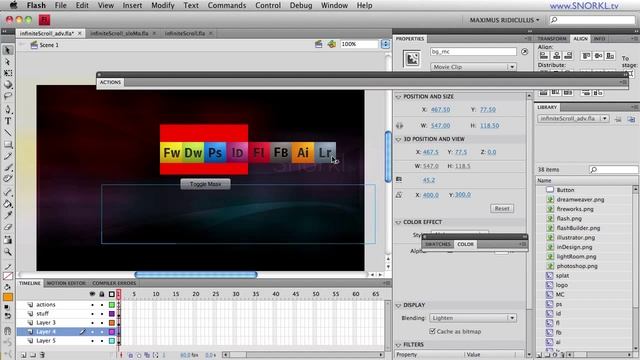The width and height of the screenshot is (640, 360).
Task: Click the stroke color swatch
Action: 7,276
